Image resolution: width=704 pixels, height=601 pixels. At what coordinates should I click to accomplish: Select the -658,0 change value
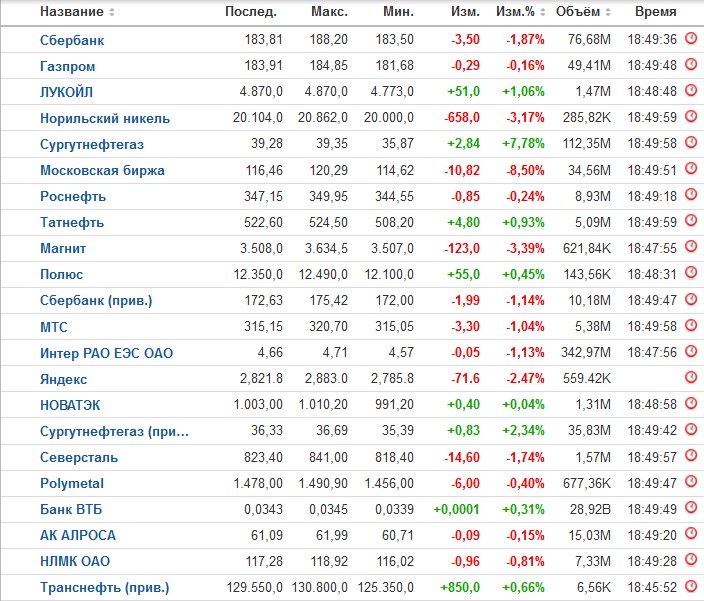click(462, 118)
